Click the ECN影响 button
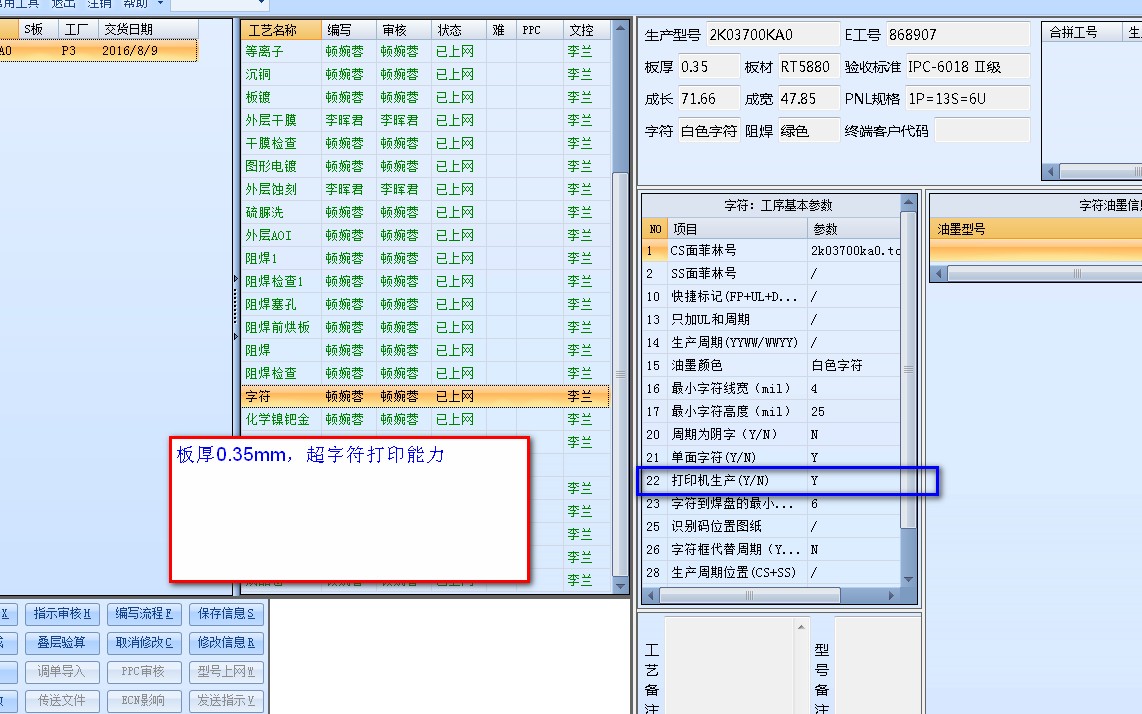 tap(143, 701)
